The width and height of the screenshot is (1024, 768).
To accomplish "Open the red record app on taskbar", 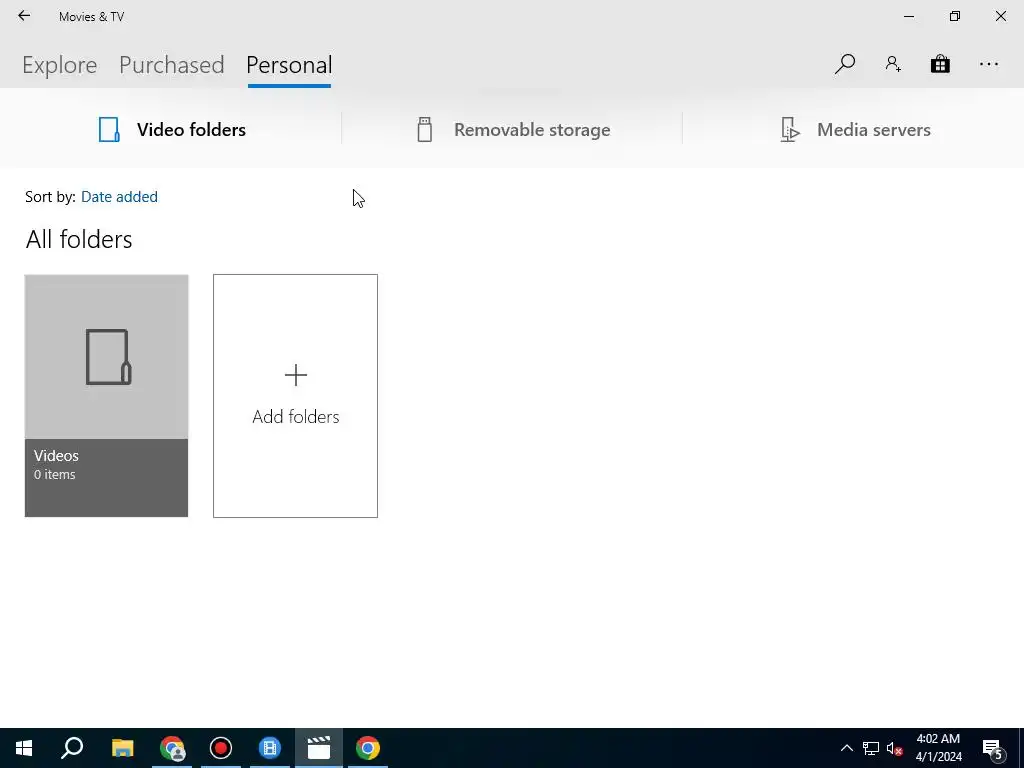I will 221,748.
